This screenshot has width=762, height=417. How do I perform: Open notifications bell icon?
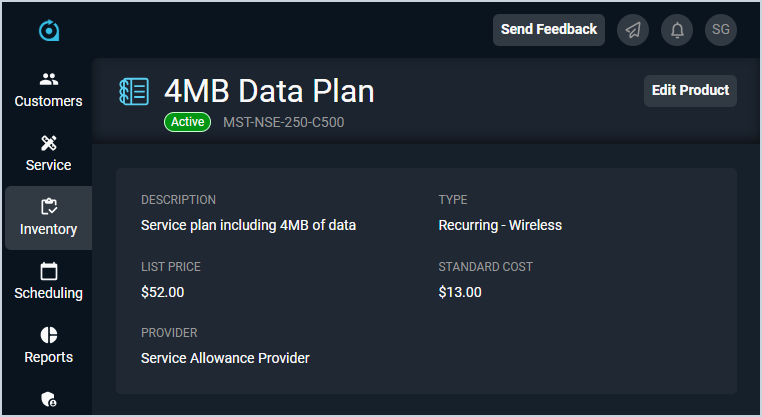click(x=677, y=30)
